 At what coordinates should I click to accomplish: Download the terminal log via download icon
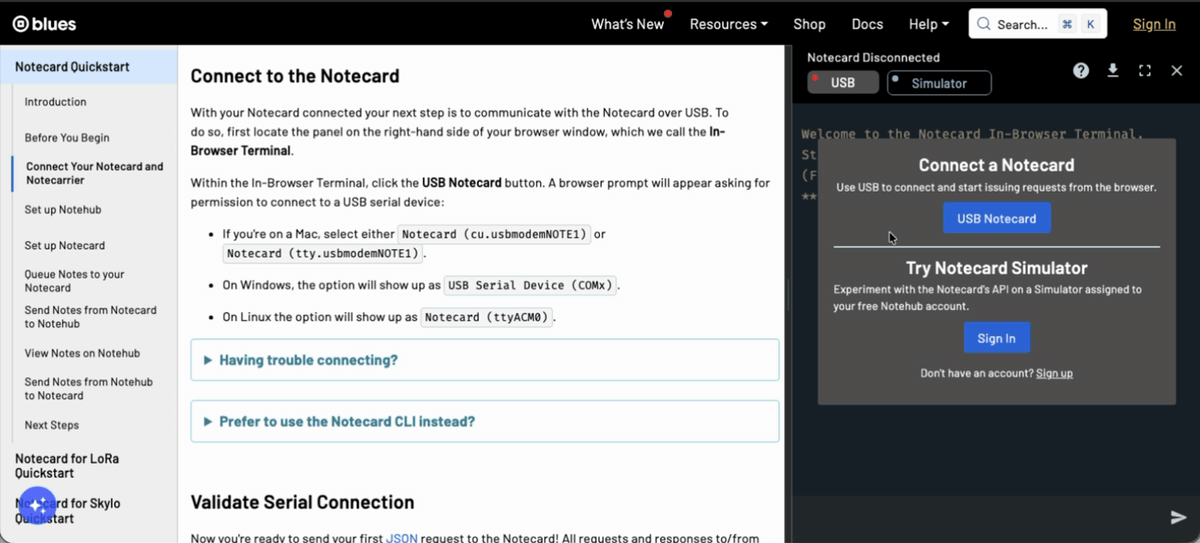click(x=1113, y=70)
